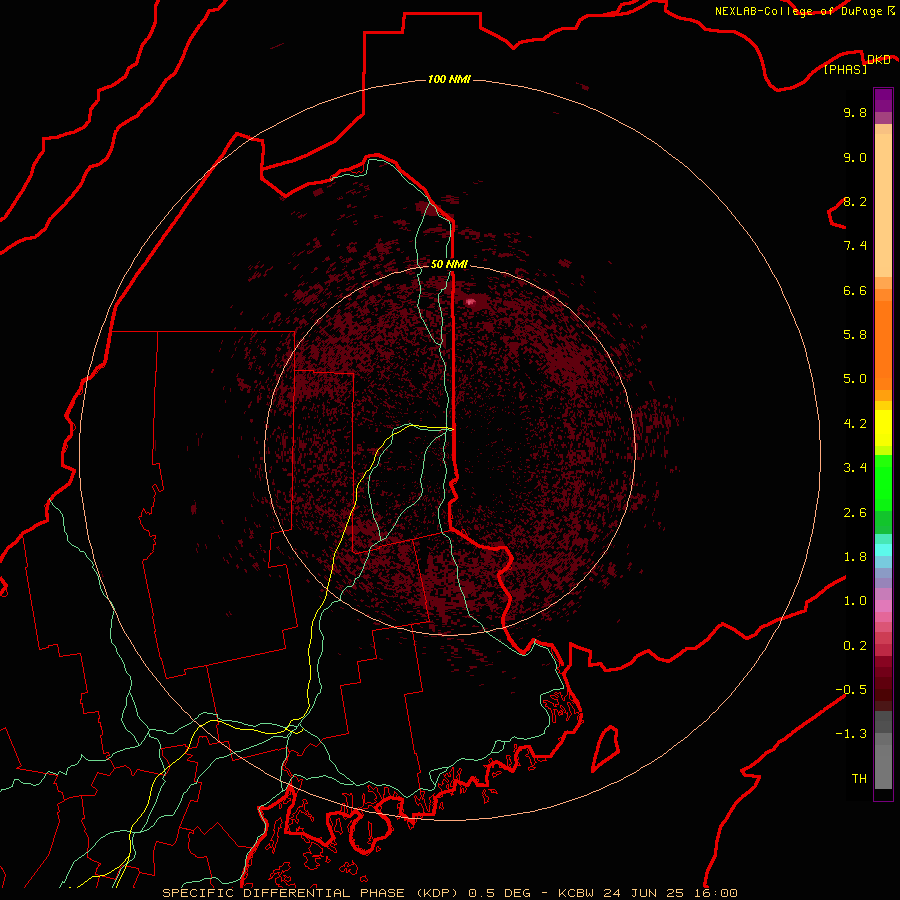Click the 8.2 color scale value
Image resolution: width=900 pixels, height=900 pixels.
(855, 201)
